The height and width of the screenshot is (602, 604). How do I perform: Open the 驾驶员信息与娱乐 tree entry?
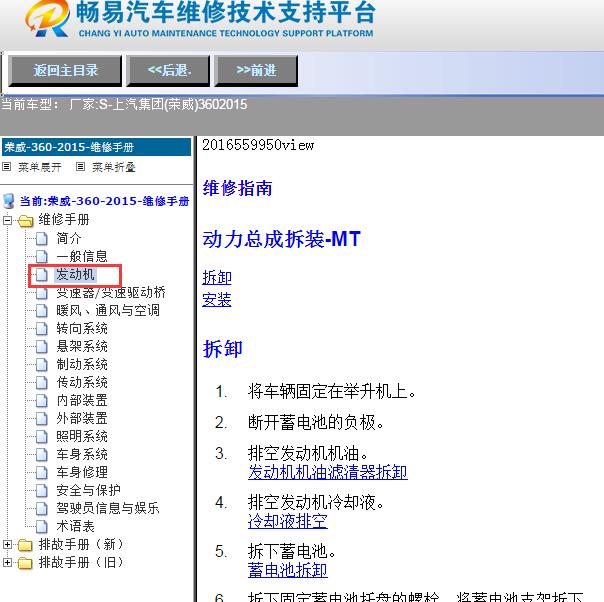coord(108,508)
